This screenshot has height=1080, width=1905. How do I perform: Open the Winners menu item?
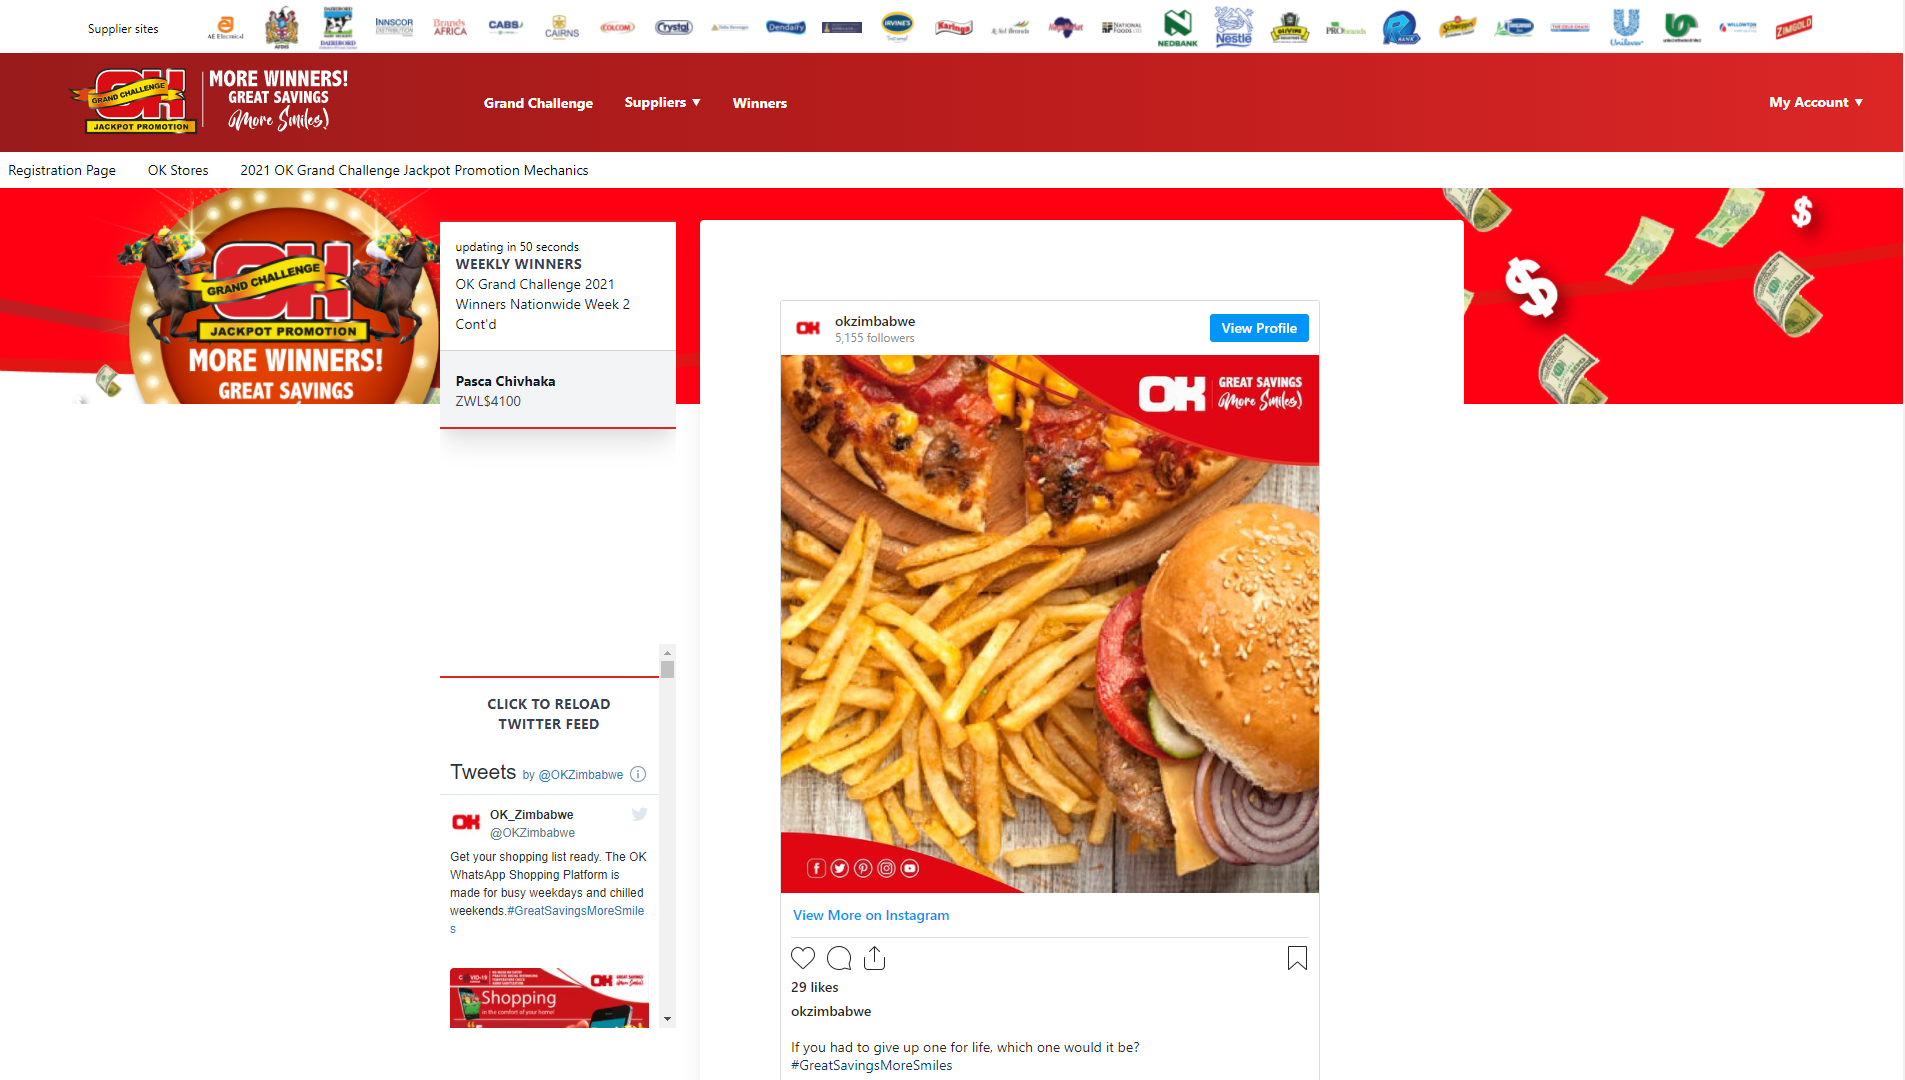(x=759, y=103)
